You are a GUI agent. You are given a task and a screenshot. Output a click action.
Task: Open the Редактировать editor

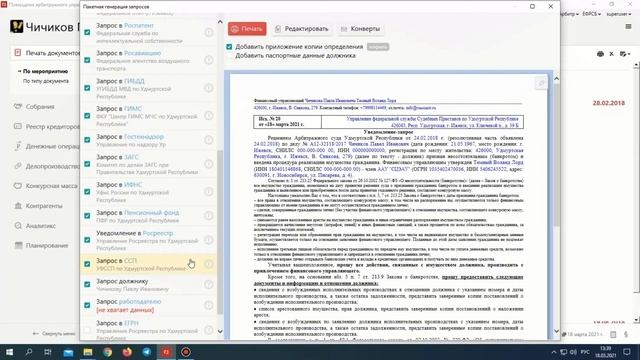point(301,29)
